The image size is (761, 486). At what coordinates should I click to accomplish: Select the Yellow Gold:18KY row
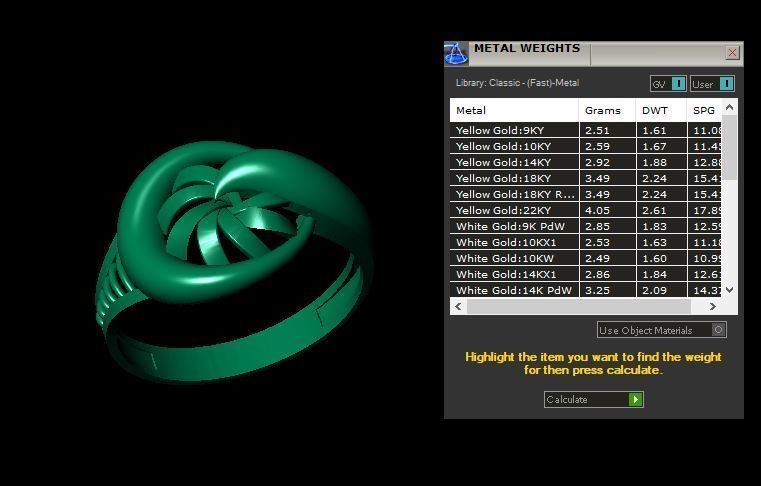(586, 178)
